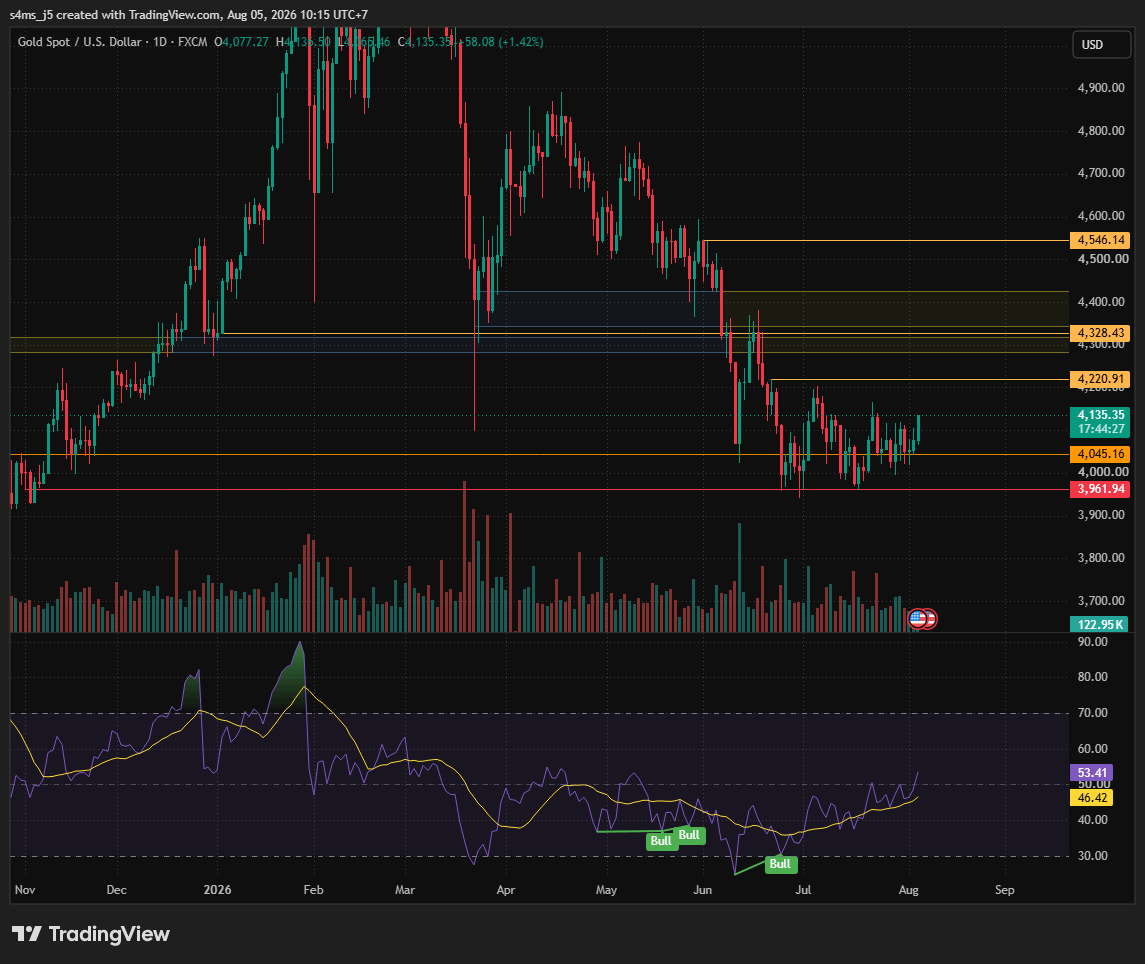Click the yellow RSI average value 46.42
1145x964 pixels.
pos(1092,797)
